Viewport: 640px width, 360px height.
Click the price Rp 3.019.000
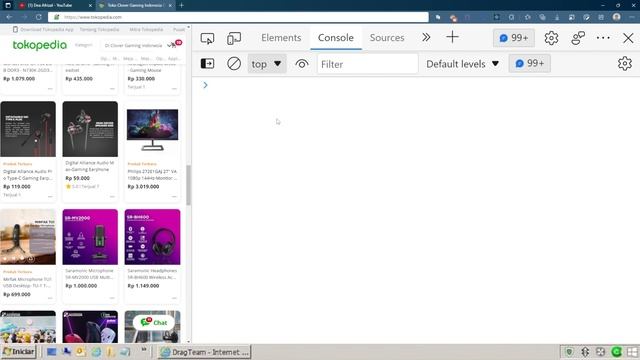tap(143, 187)
